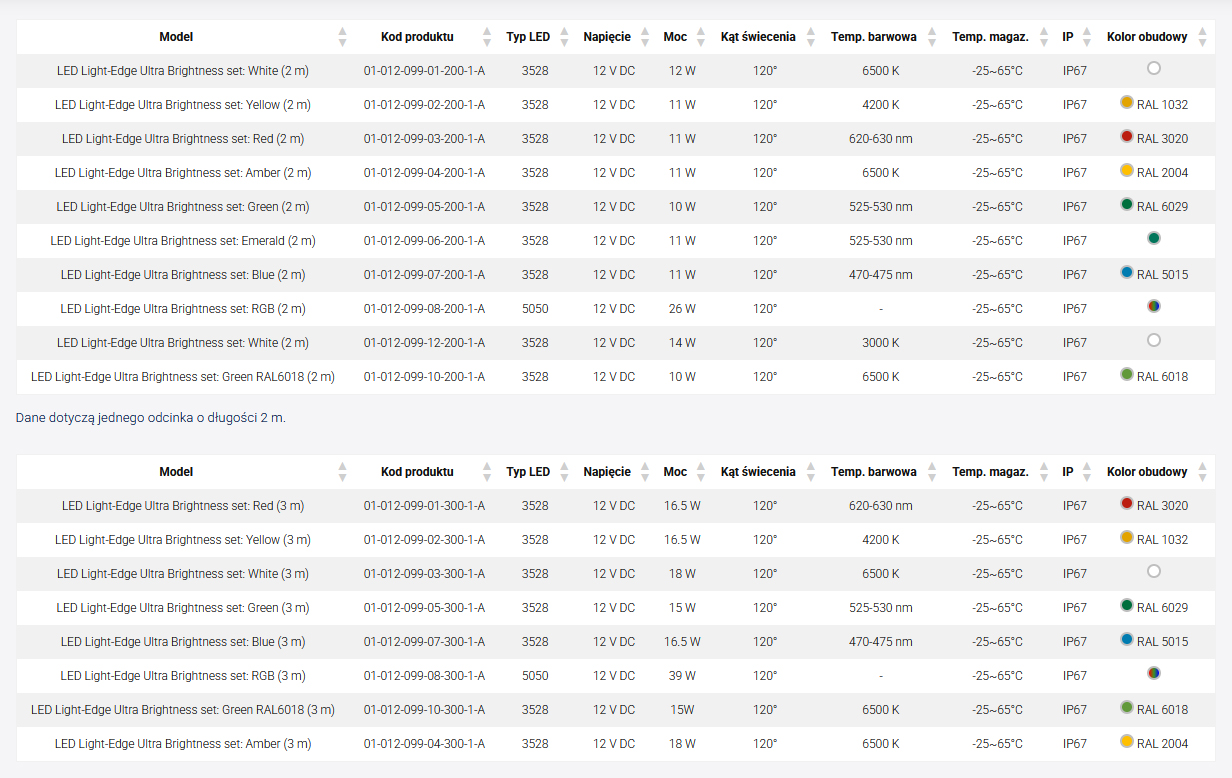This screenshot has width=1232, height=778.
Task: Click Temp. barwowa header in first table
Action: pos(874,37)
